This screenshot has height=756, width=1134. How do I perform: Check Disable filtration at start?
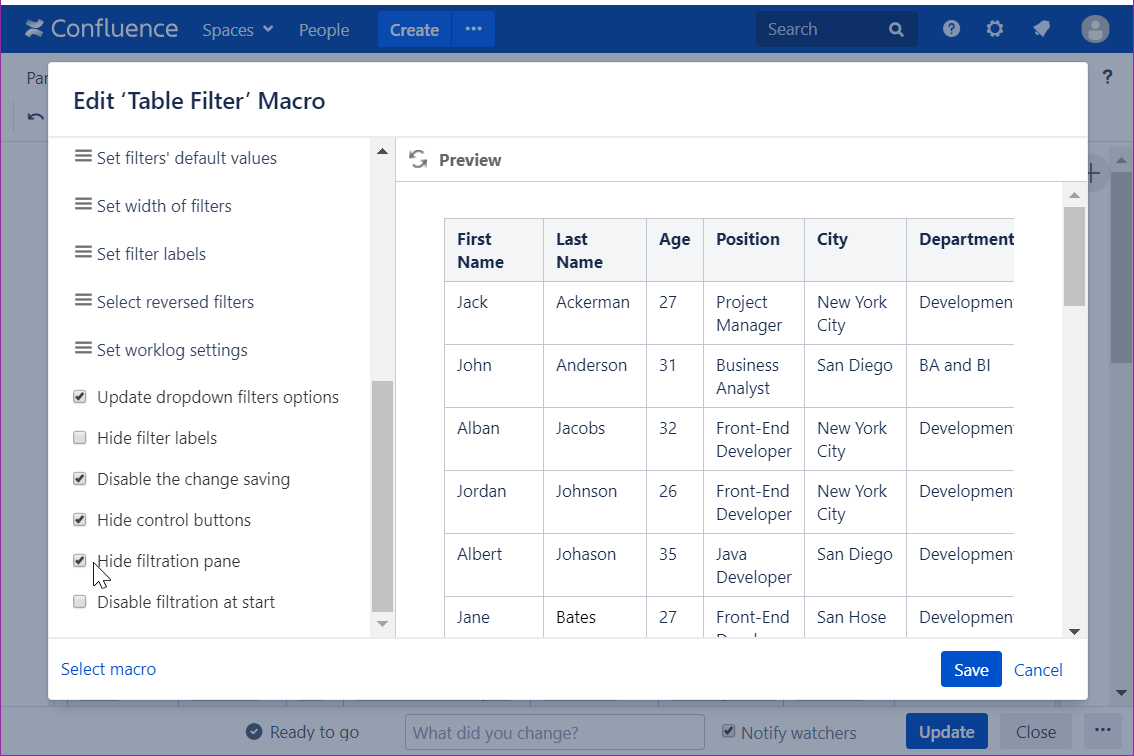tap(80, 602)
